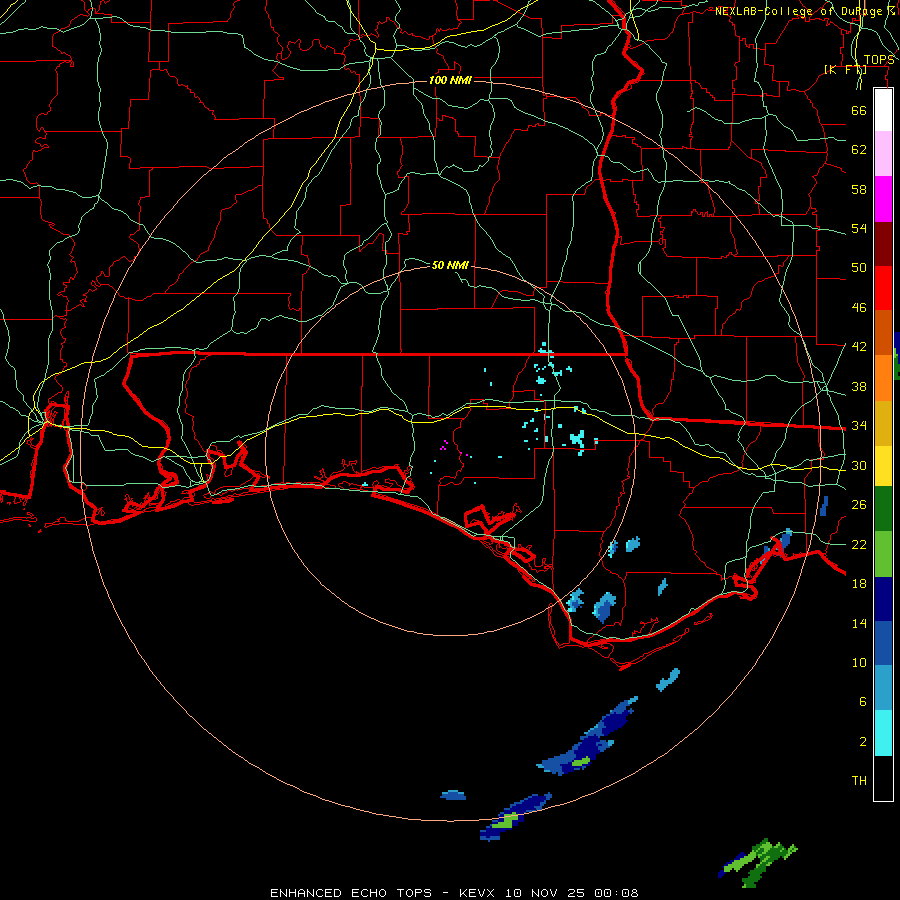The image size is (900, 900).
Task: Click the navy blue legend swatch
Action: tap(883, 599)
